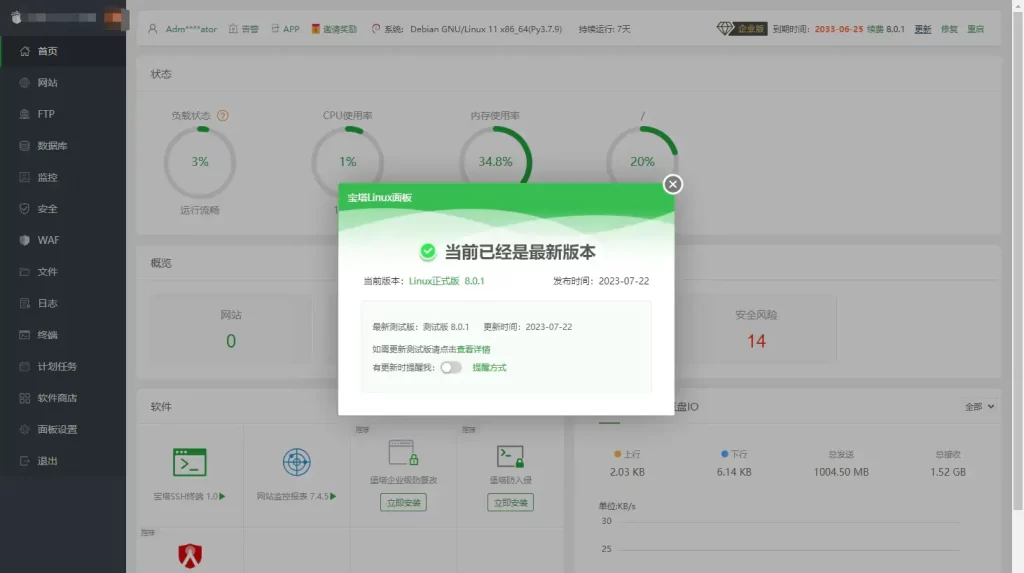Click the 企业版 diamond badge

[742, 29]
